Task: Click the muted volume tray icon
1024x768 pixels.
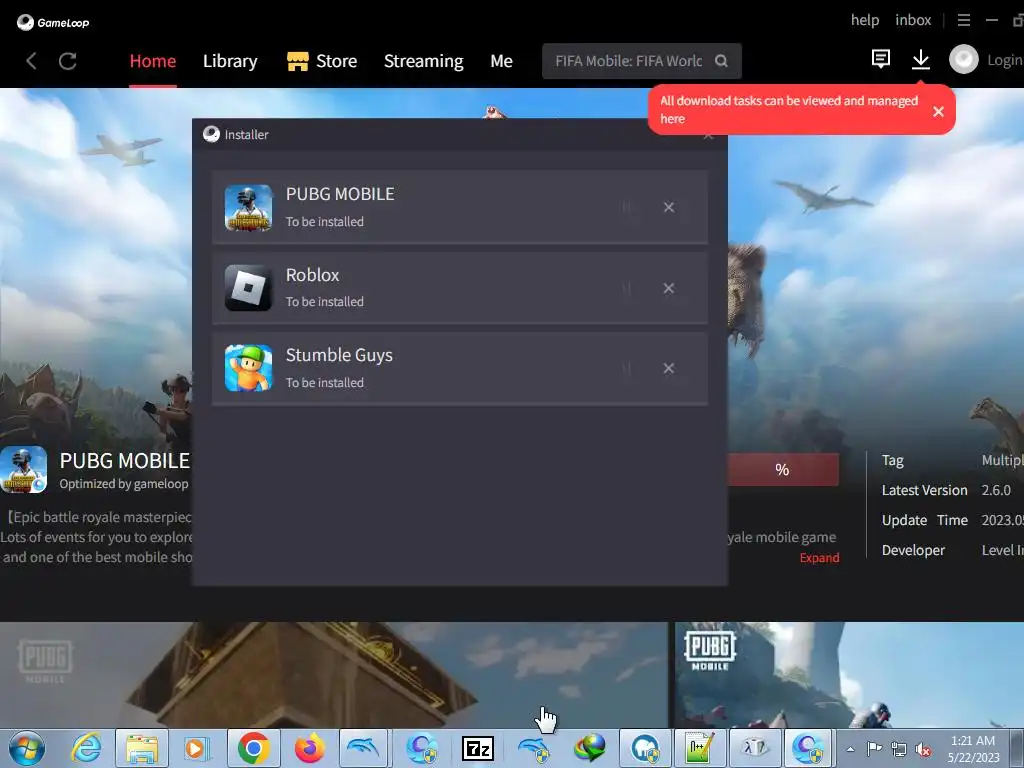Action: click(923, 749)
